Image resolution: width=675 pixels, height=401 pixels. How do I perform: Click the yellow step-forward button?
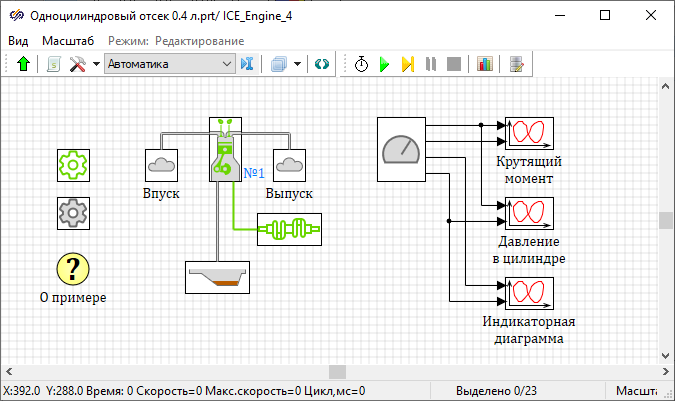407,64
